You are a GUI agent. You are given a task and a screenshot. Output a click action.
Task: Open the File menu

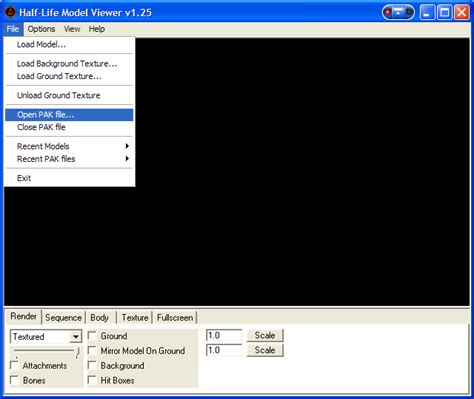[13, 29]
